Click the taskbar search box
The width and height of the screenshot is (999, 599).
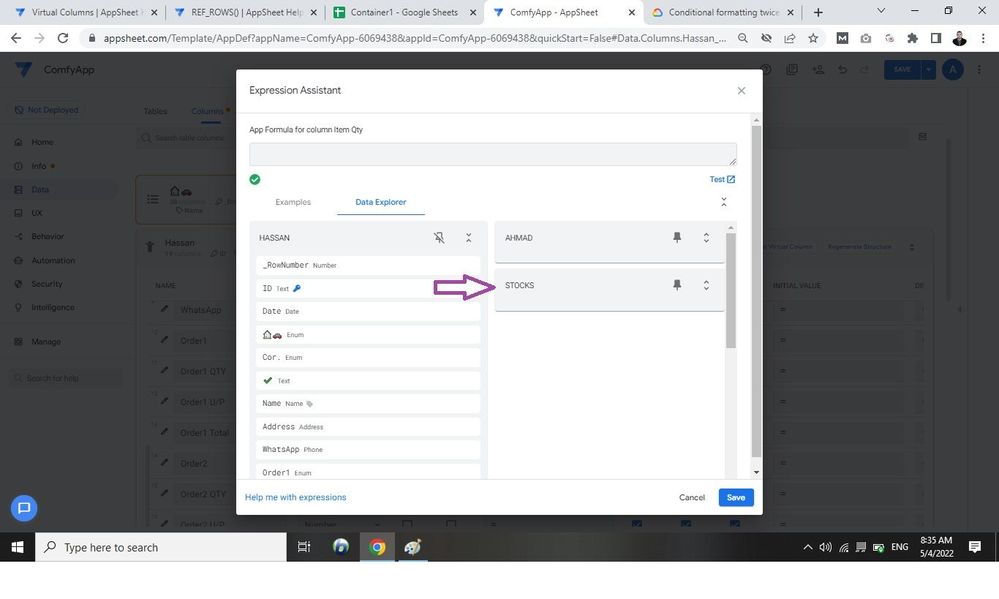161,547
